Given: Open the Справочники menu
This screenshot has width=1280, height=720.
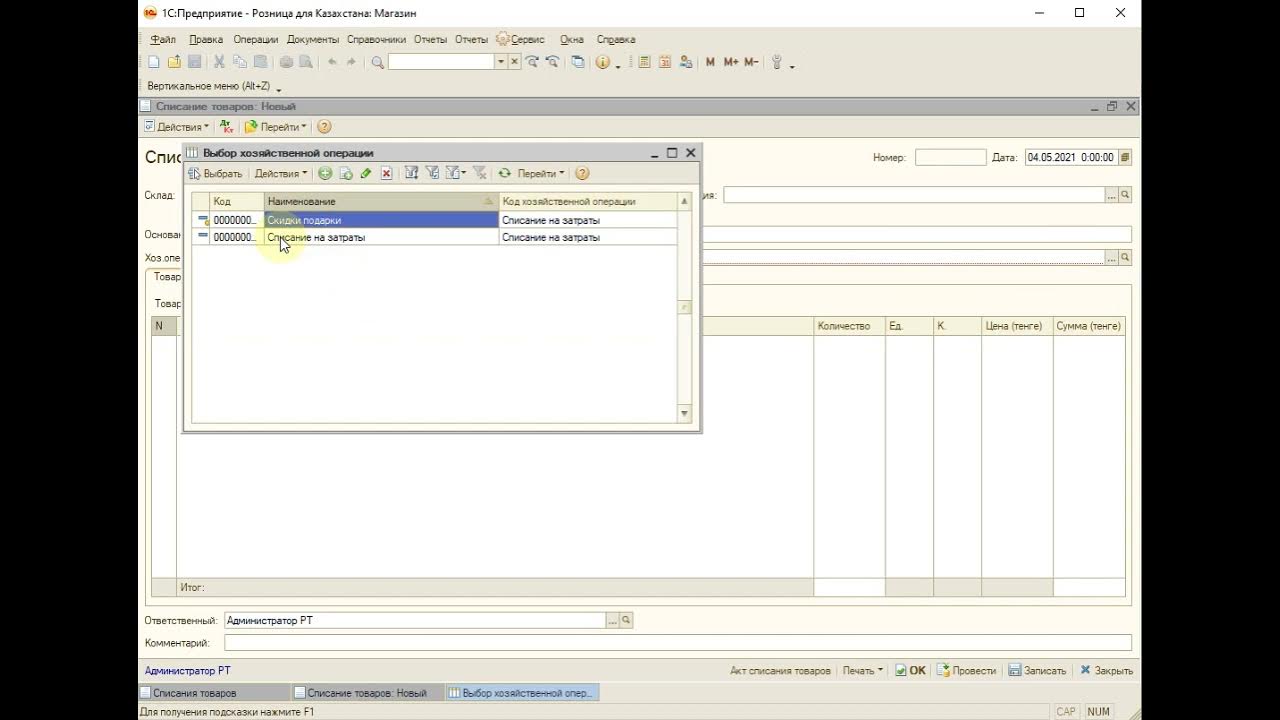Looking at the screenshot, I should click(377, 40).
